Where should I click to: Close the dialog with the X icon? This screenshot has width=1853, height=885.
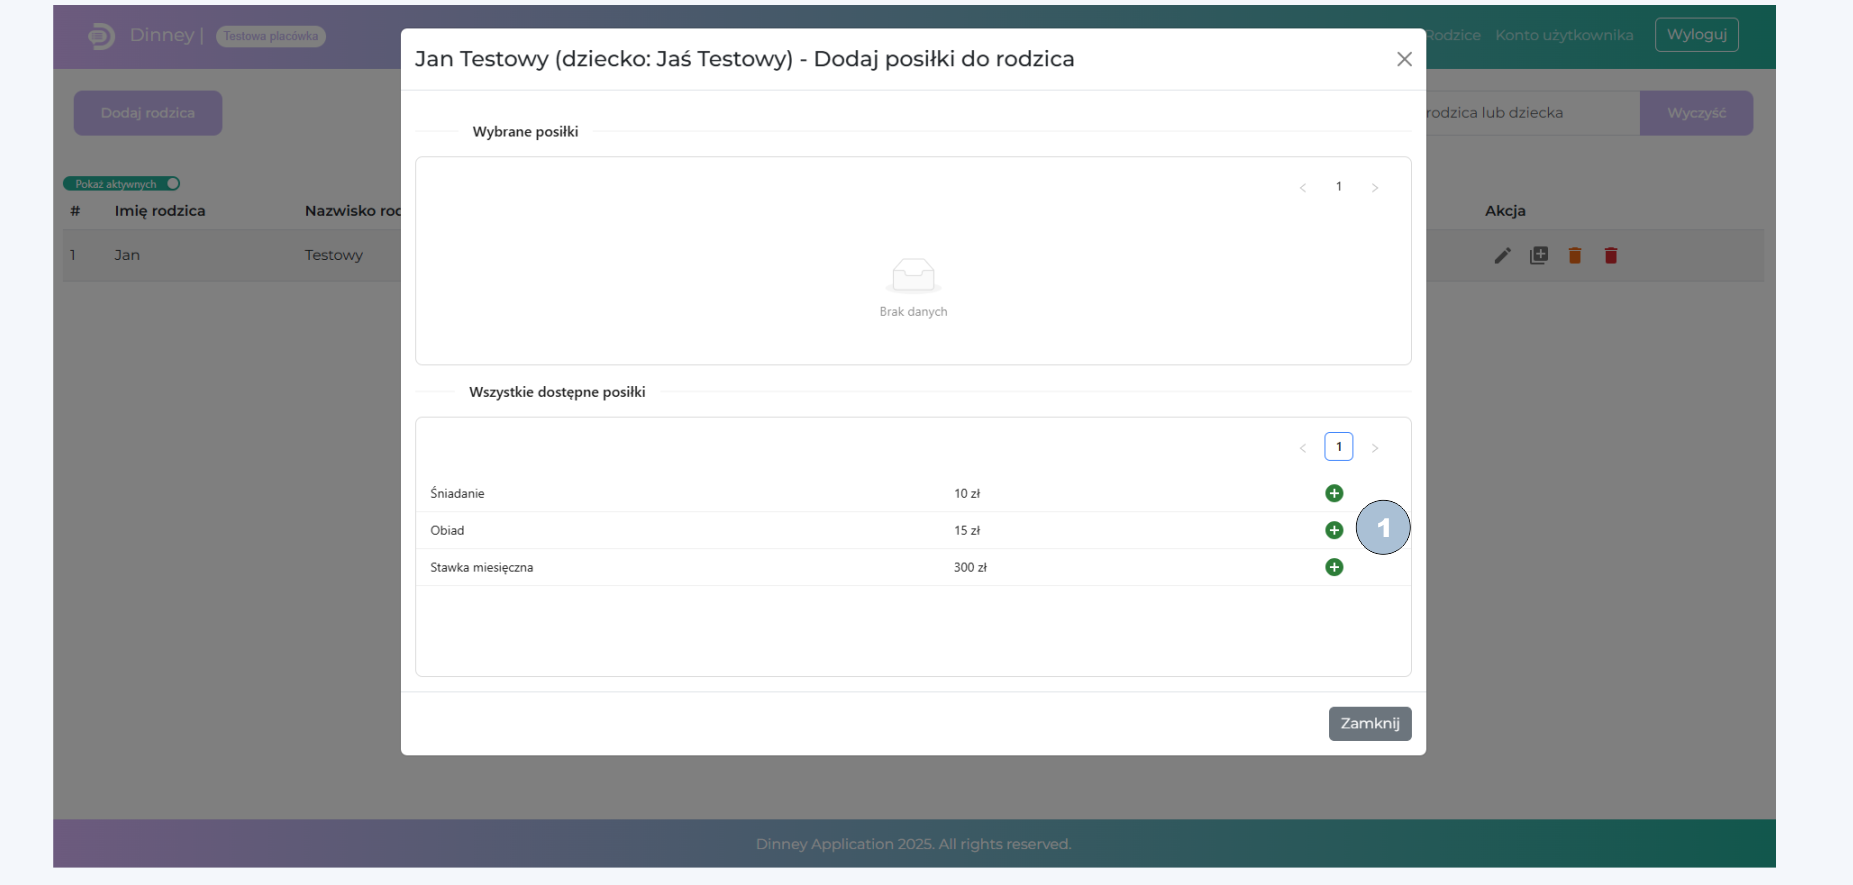tap(1404, 59)
